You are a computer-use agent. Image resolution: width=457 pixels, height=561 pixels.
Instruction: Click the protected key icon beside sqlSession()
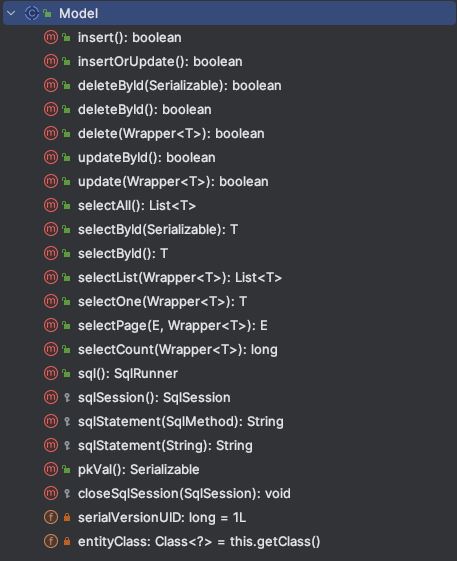(x=67, y=397)
